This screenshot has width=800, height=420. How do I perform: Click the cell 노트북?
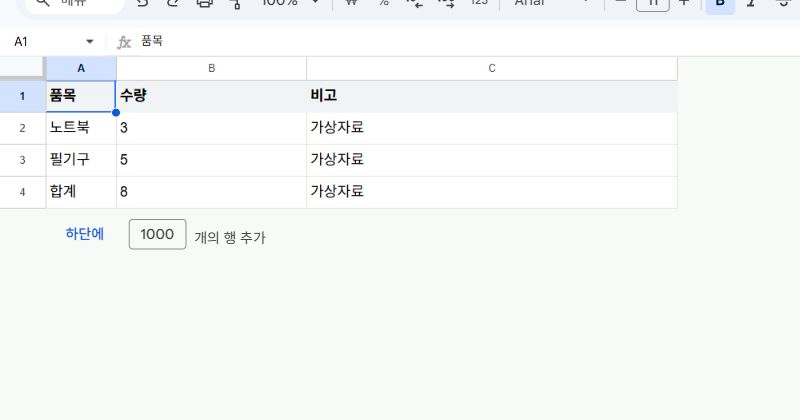(81, 128)
